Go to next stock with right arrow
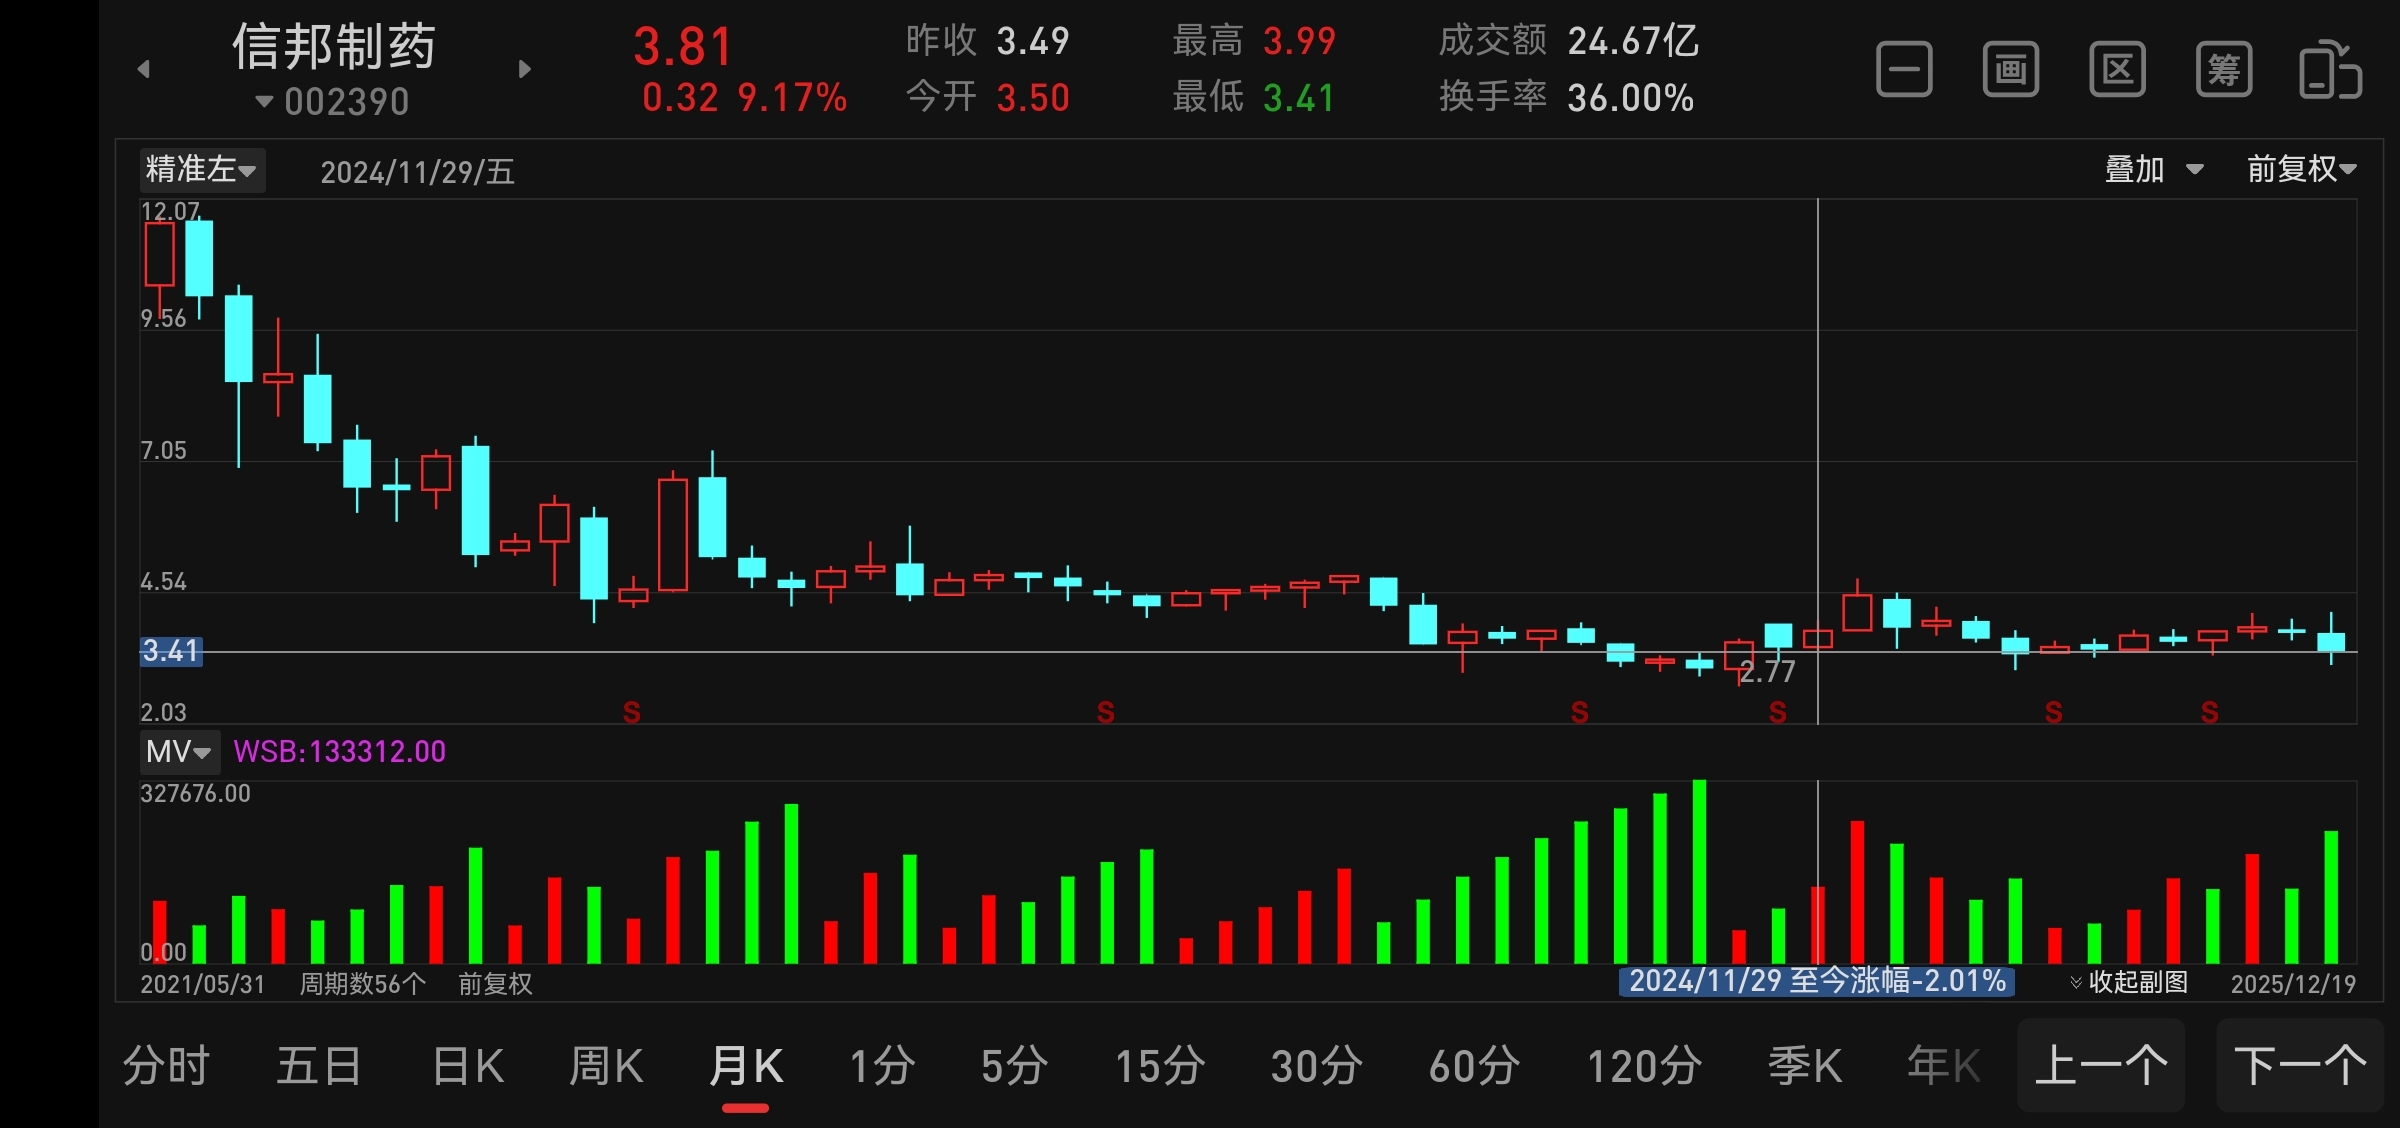 525,69
